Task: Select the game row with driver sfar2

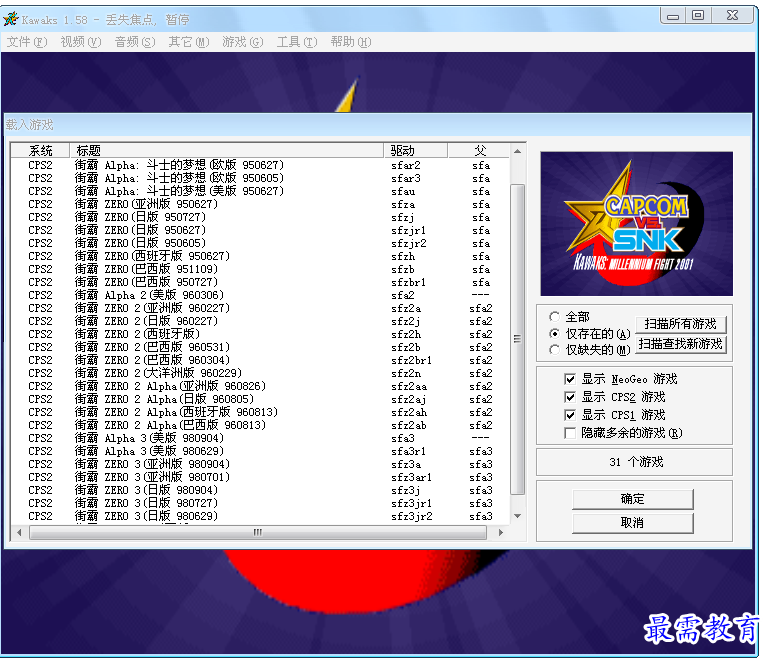Action: pos(260,165)
